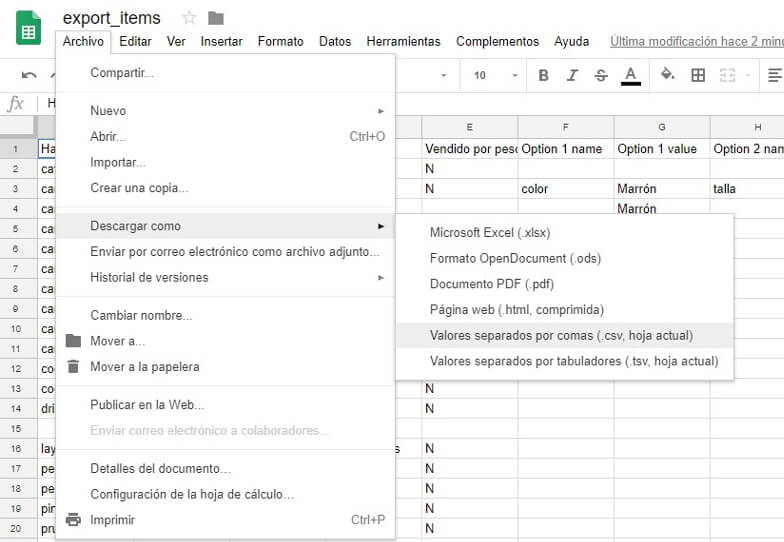The image size is (784, 542).
Task: Open Detalles del documento...
Action: (x=225, y=468)
